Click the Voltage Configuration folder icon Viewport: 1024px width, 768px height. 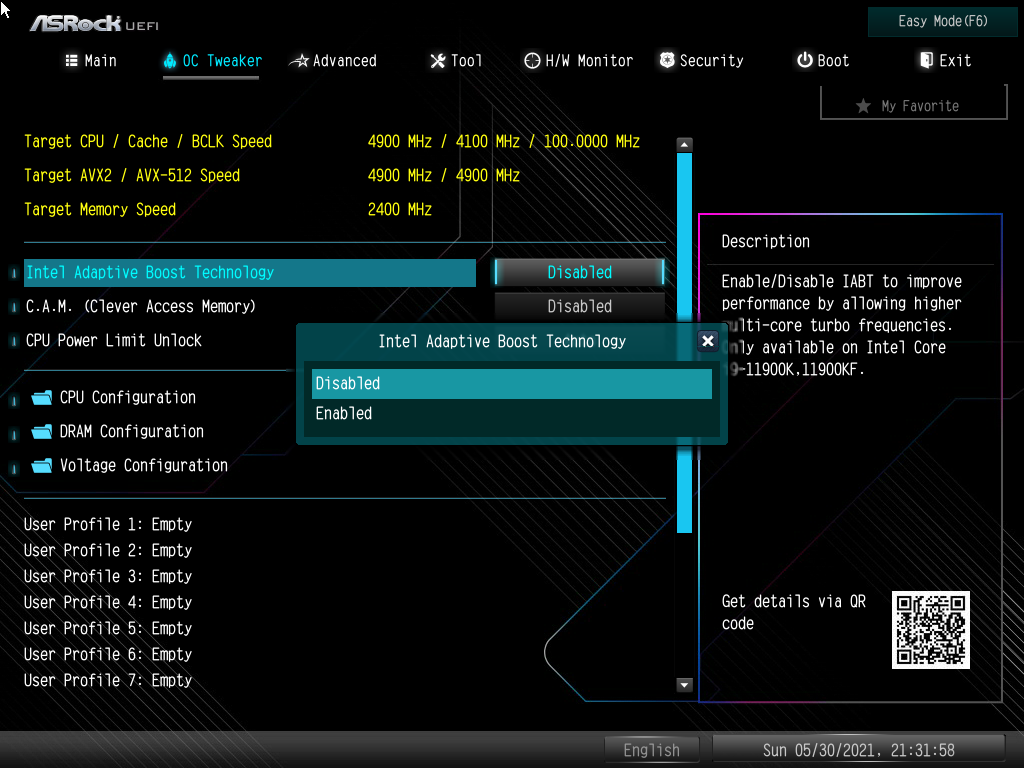pos(41,466)
